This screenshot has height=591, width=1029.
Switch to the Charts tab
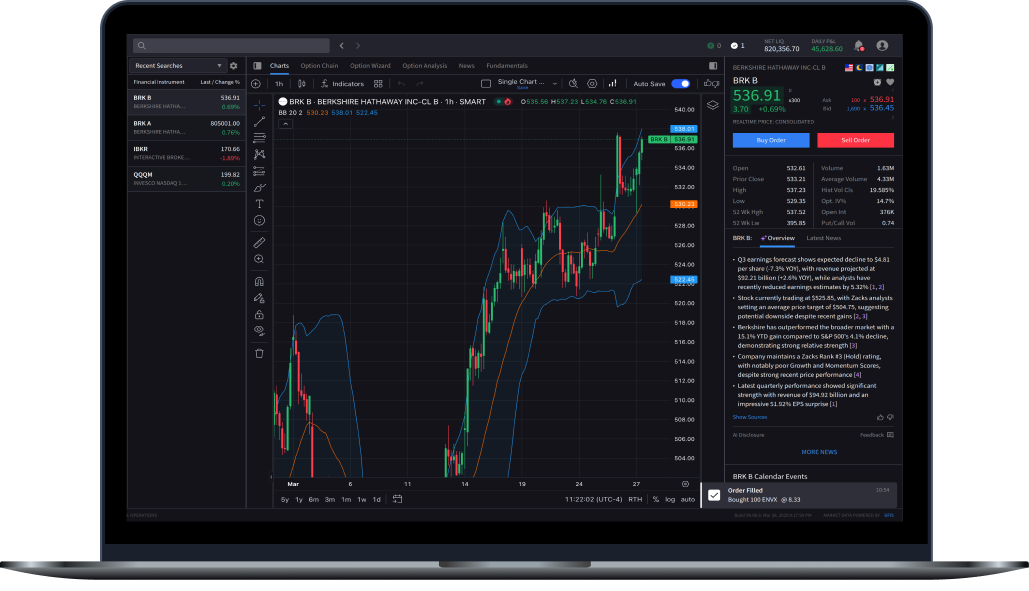pos(279,66)
